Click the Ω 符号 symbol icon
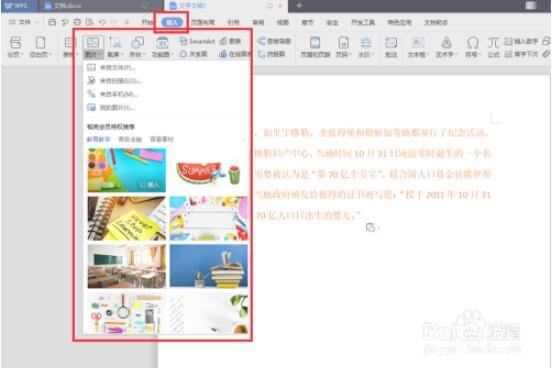Viewport: 552px width, 372px height. pos(472,43)
